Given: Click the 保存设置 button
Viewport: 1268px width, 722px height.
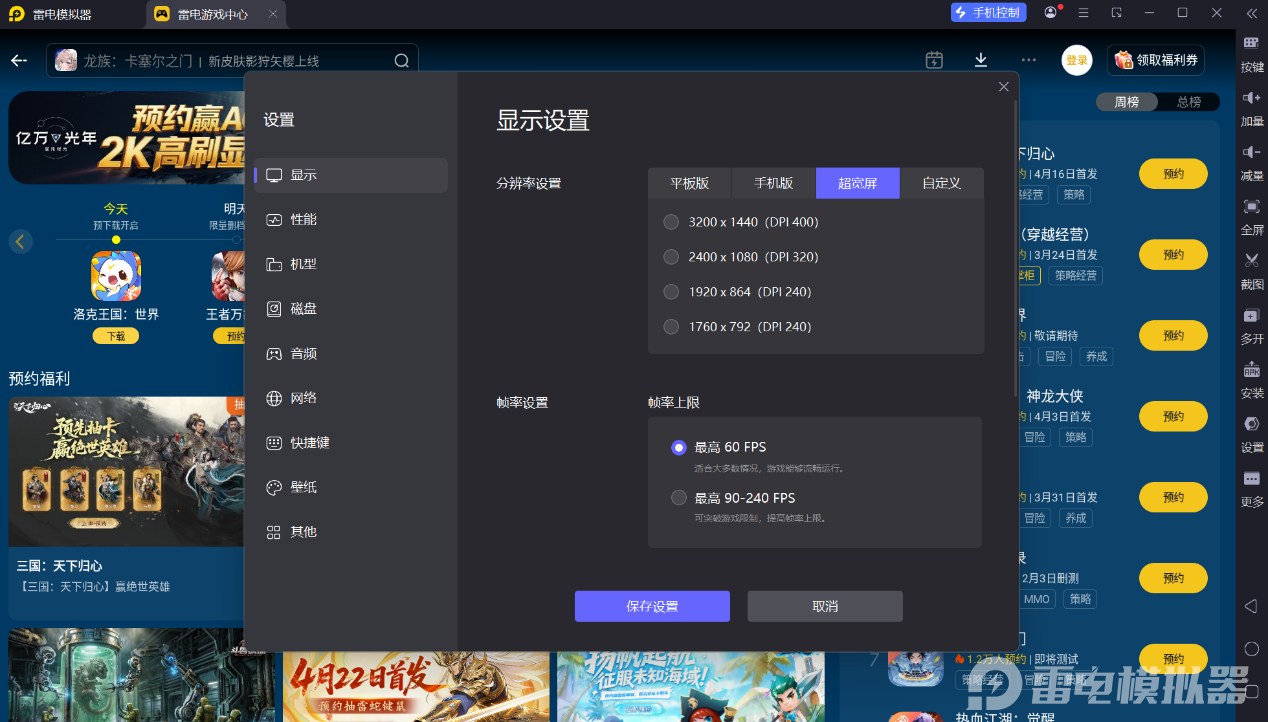Looking at the screenshot, I should [652, 607].
